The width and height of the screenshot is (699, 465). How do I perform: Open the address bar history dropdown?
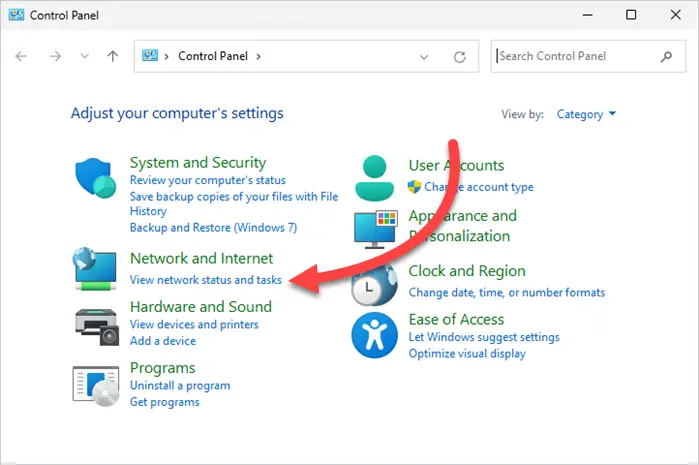(424, 57)
